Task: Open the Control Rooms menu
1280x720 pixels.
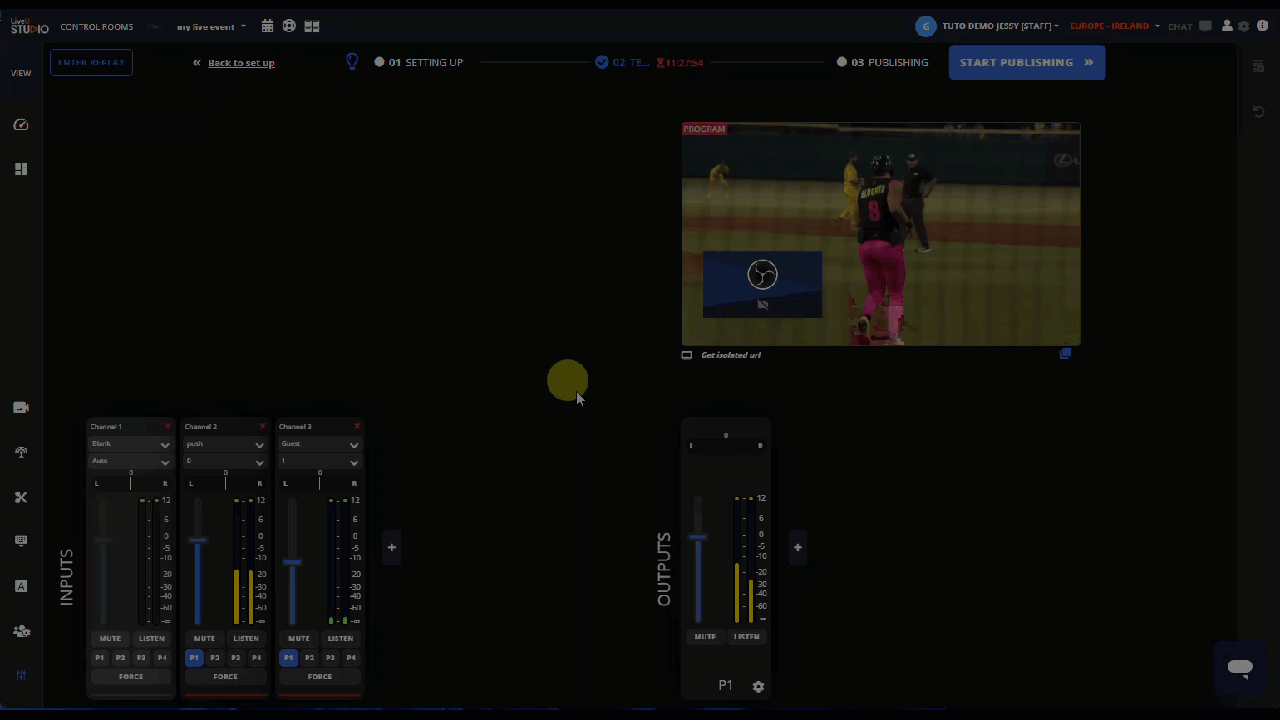Action: 96,27
